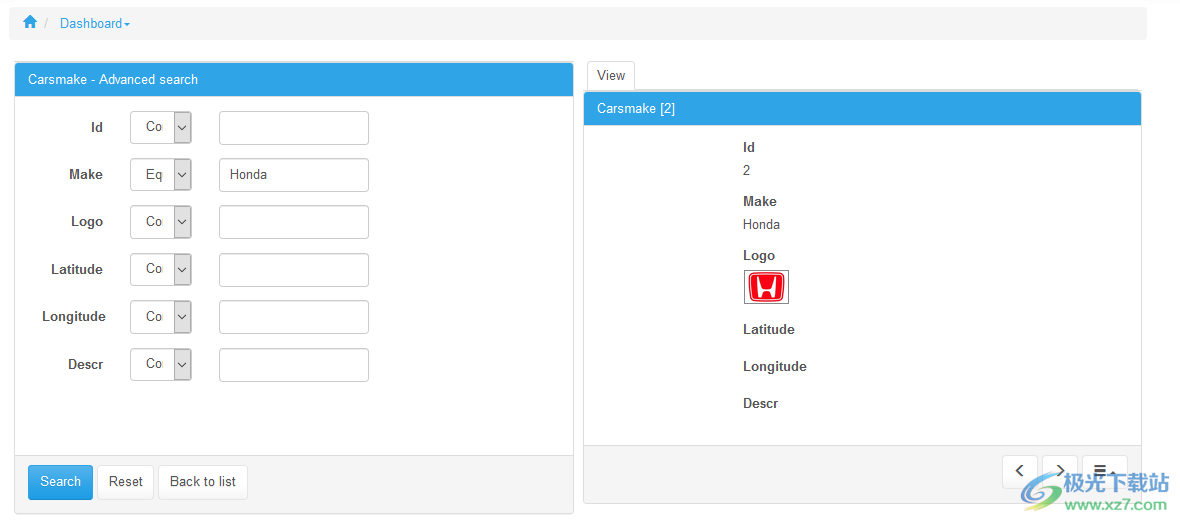Expand the Latitude operator dropdown

(x=161, y=269)
